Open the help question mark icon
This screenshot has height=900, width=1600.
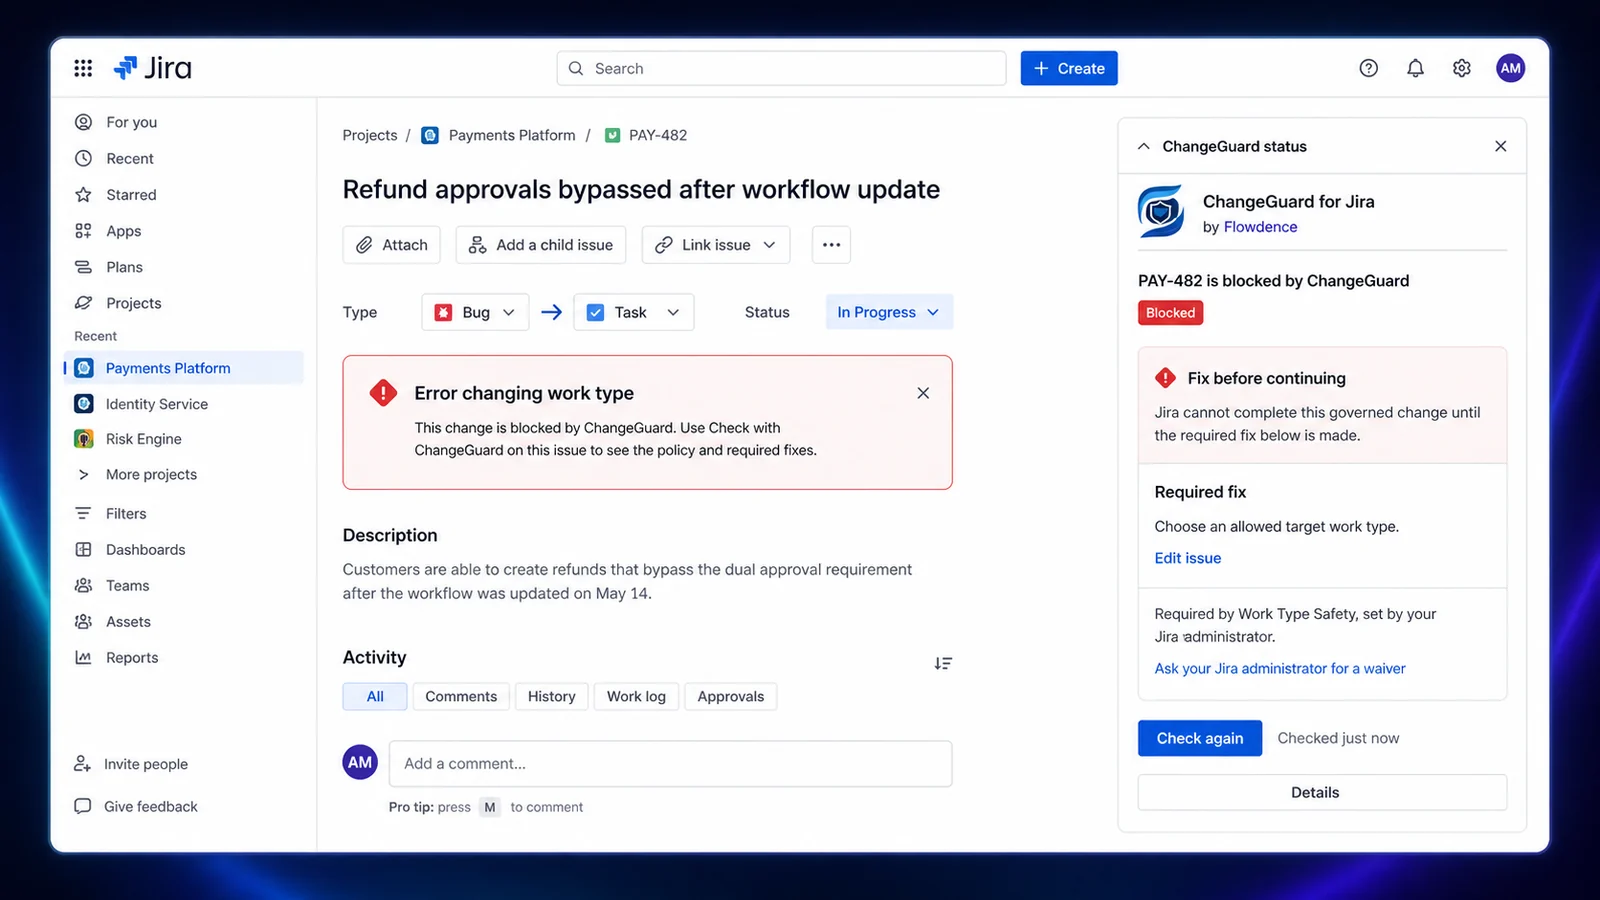1368,68
